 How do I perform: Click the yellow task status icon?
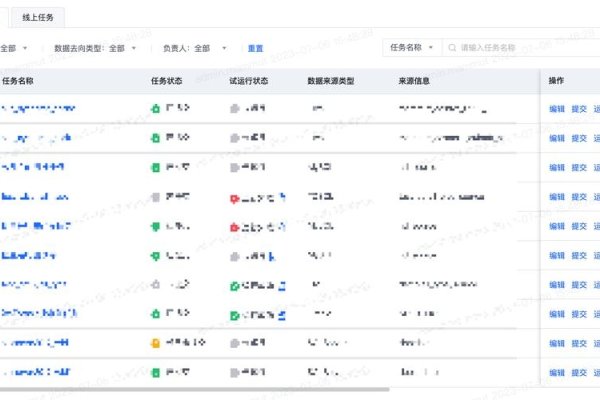[155, 344]
